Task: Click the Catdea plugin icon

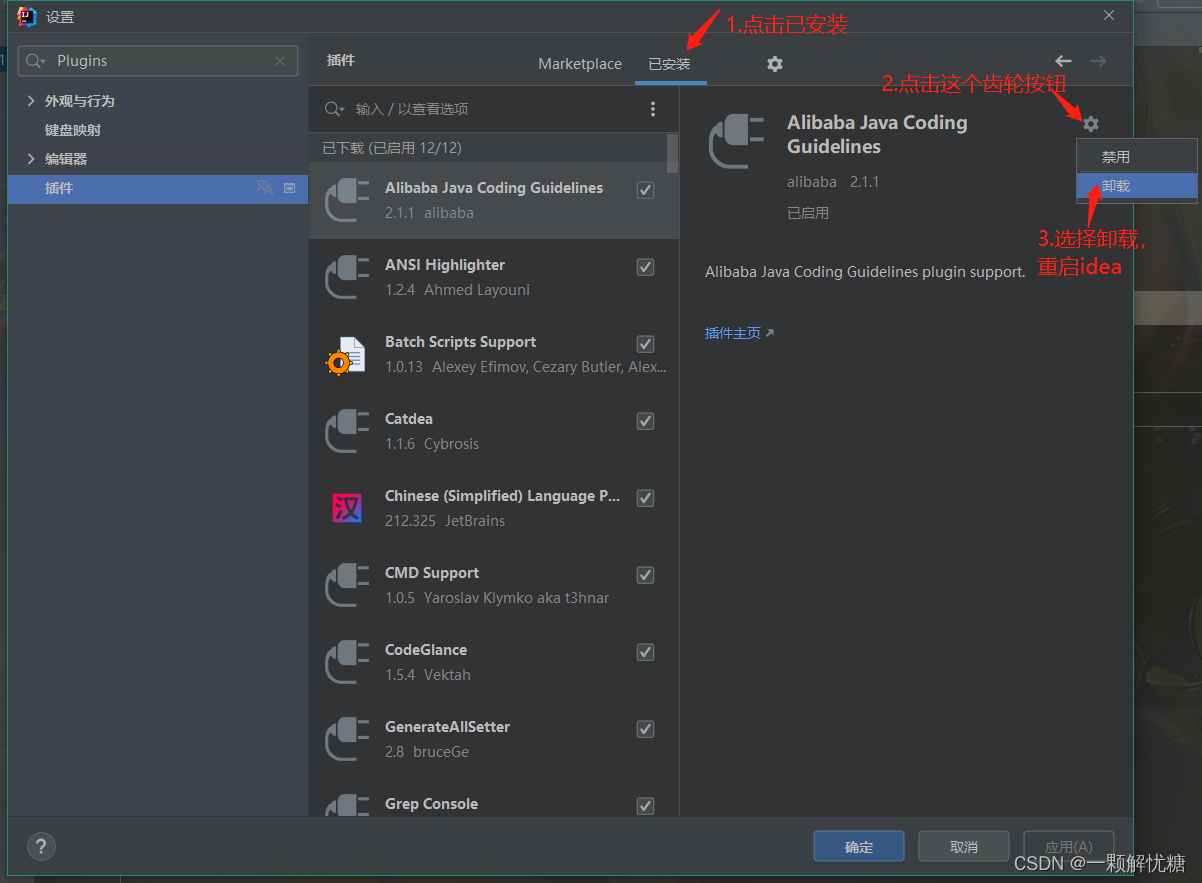Action: [347, 431]
